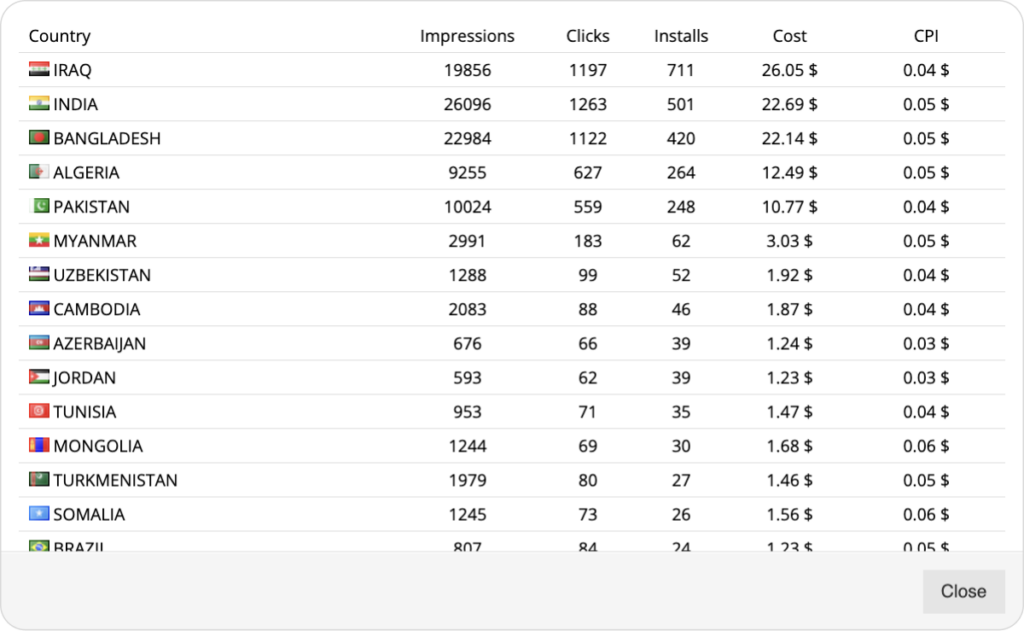Select the UZBEKISTAN country name
1024x631 pixels.
(x=102, y=275)
